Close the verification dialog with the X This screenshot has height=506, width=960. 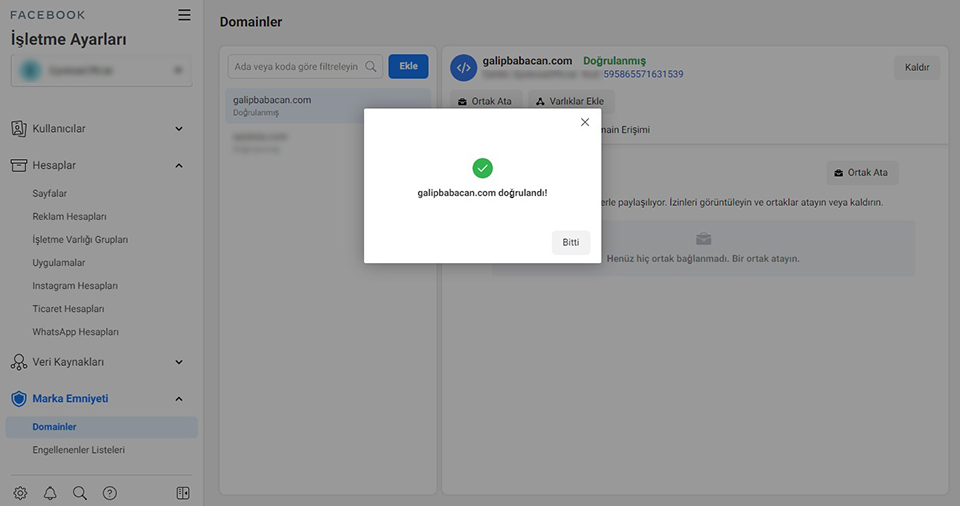[585, 122]
